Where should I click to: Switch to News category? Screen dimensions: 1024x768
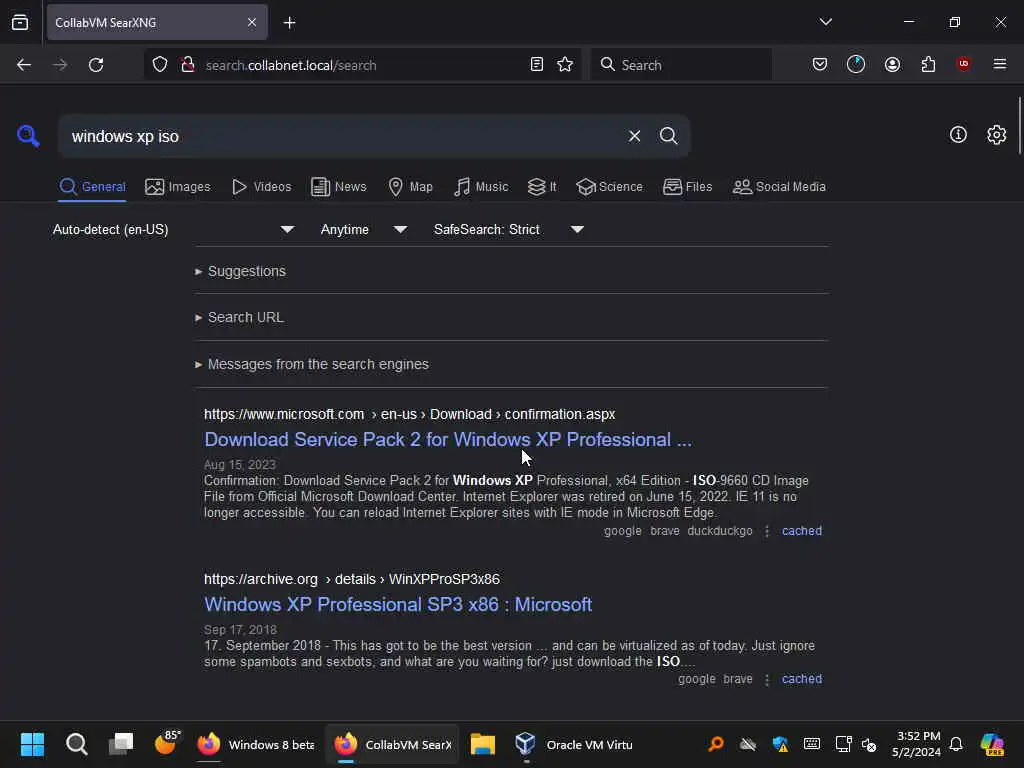tap(339, 187)
